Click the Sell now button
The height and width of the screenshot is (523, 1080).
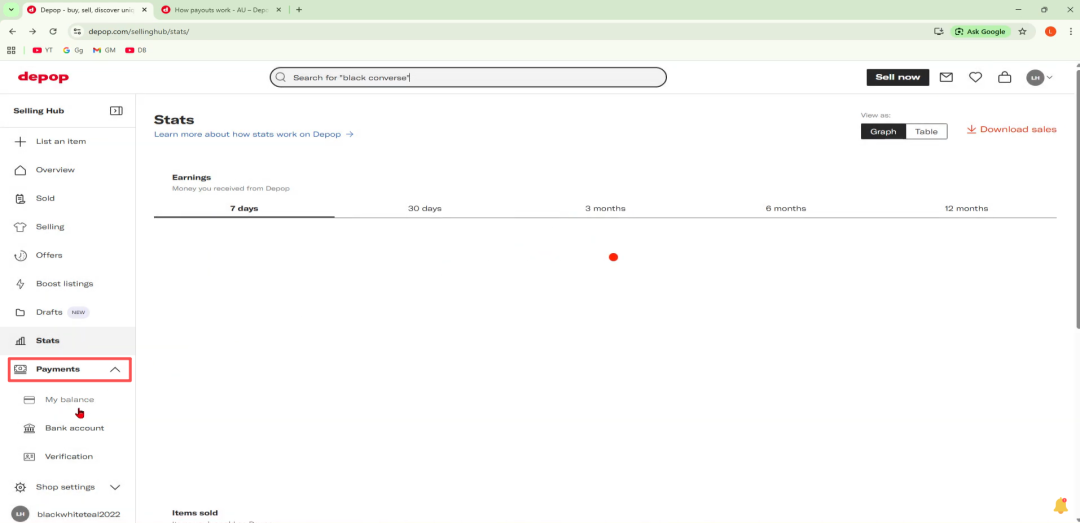pos(897,77)
